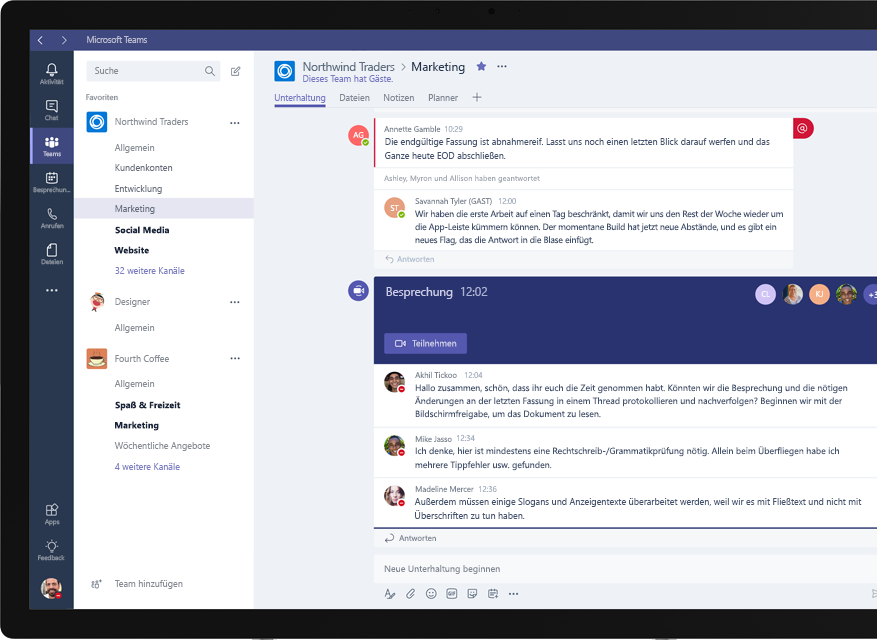This screenshot has height=640, width=877.
Task: Click the KJ participant avatar
Action: tap(819, 294)
